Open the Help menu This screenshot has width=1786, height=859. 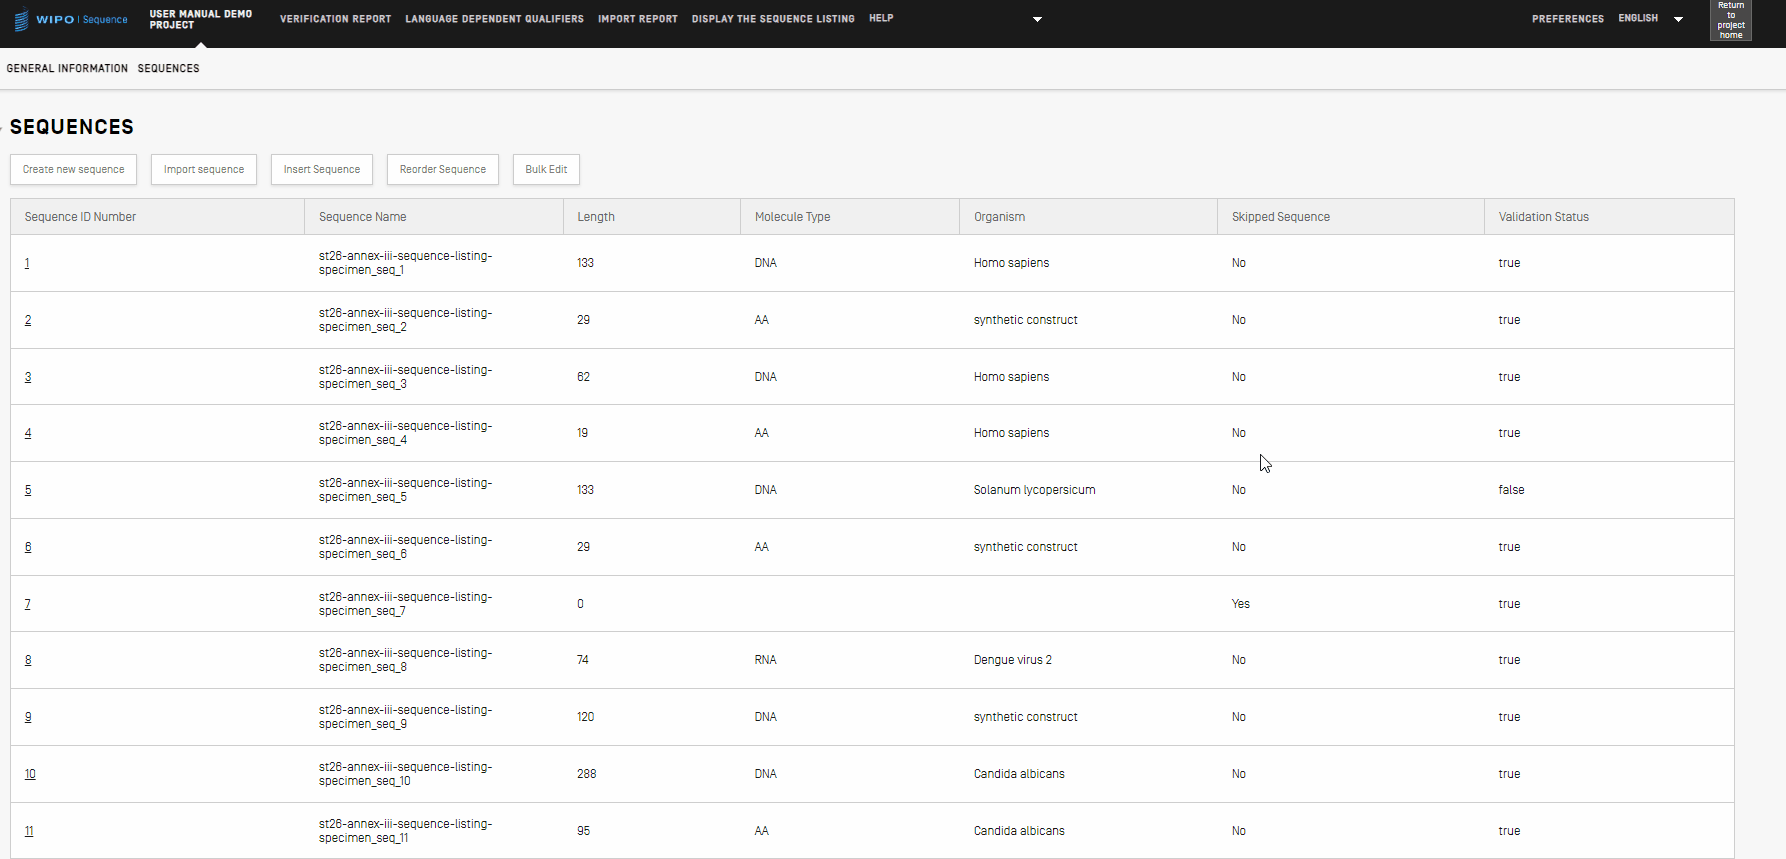point(880,19)
